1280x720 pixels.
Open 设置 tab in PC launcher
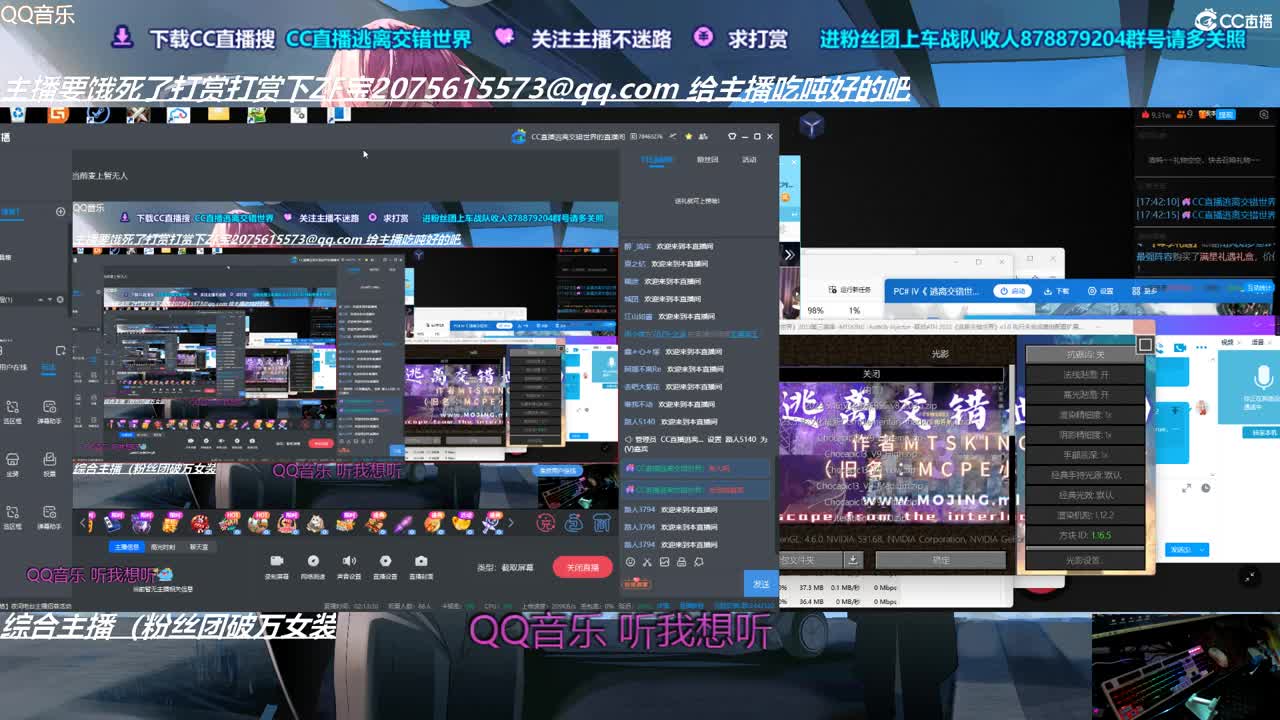point(1100,291)
